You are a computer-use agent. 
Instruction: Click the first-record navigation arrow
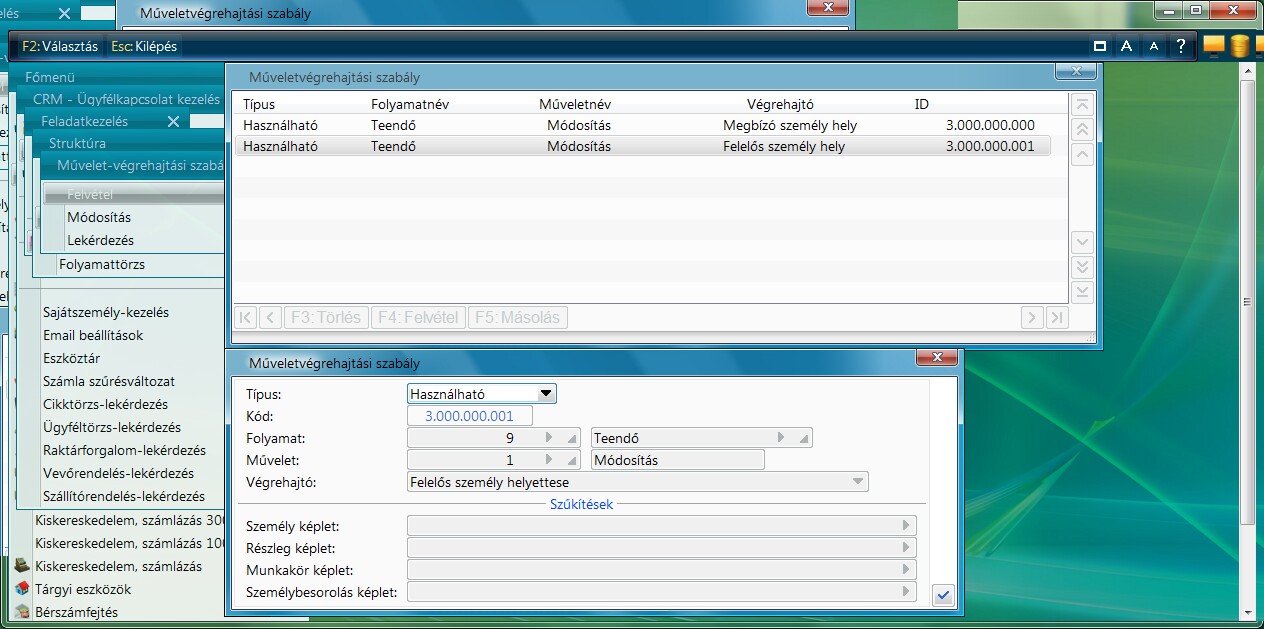pos(244,318)
